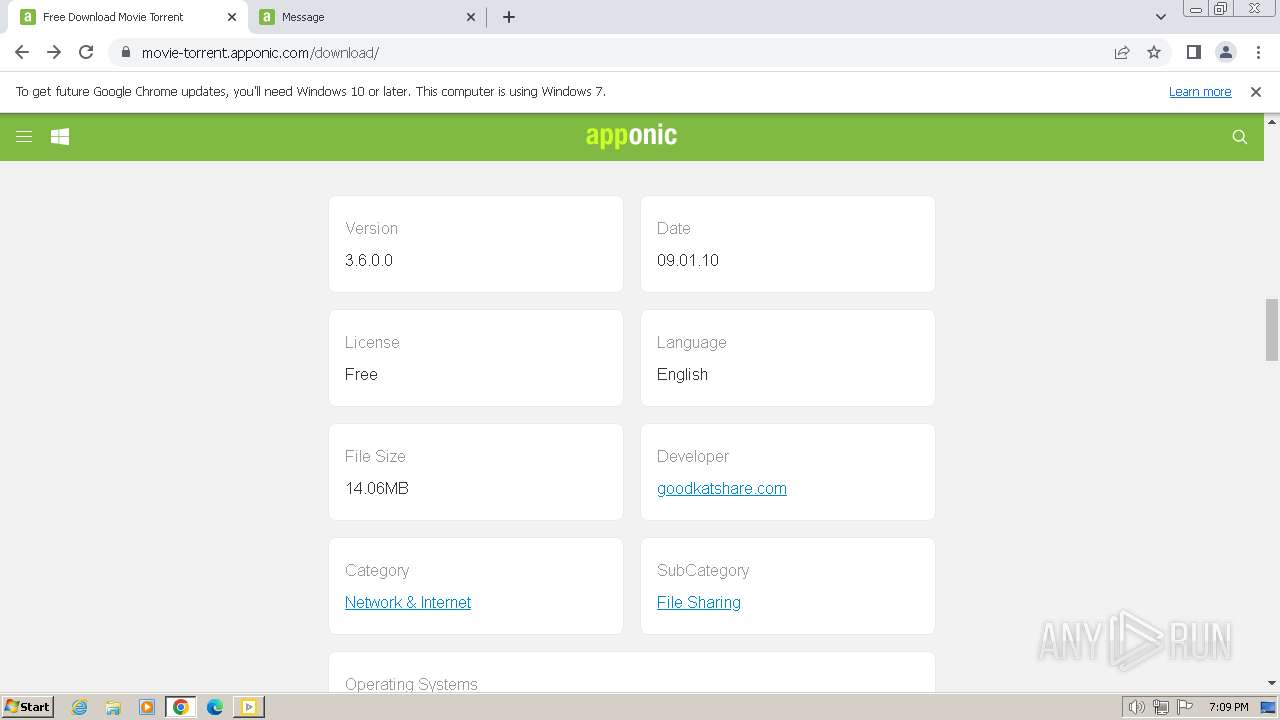Open the Action Center flag icon

click(1185, 707)
